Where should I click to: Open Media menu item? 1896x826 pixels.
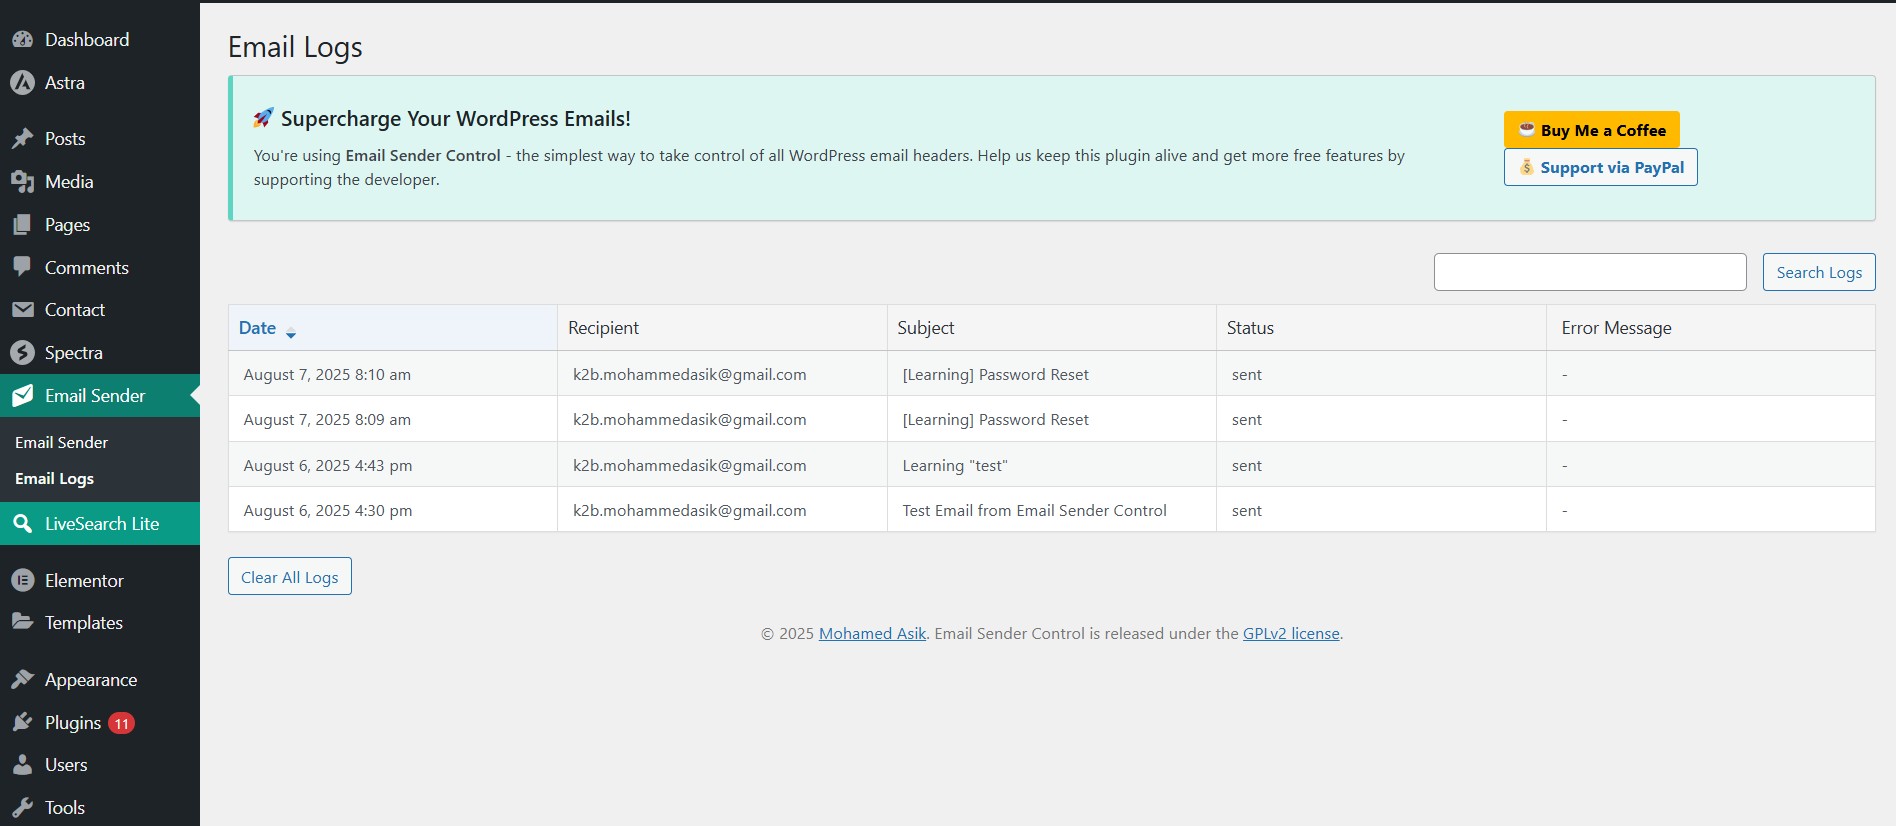point(100,182)
